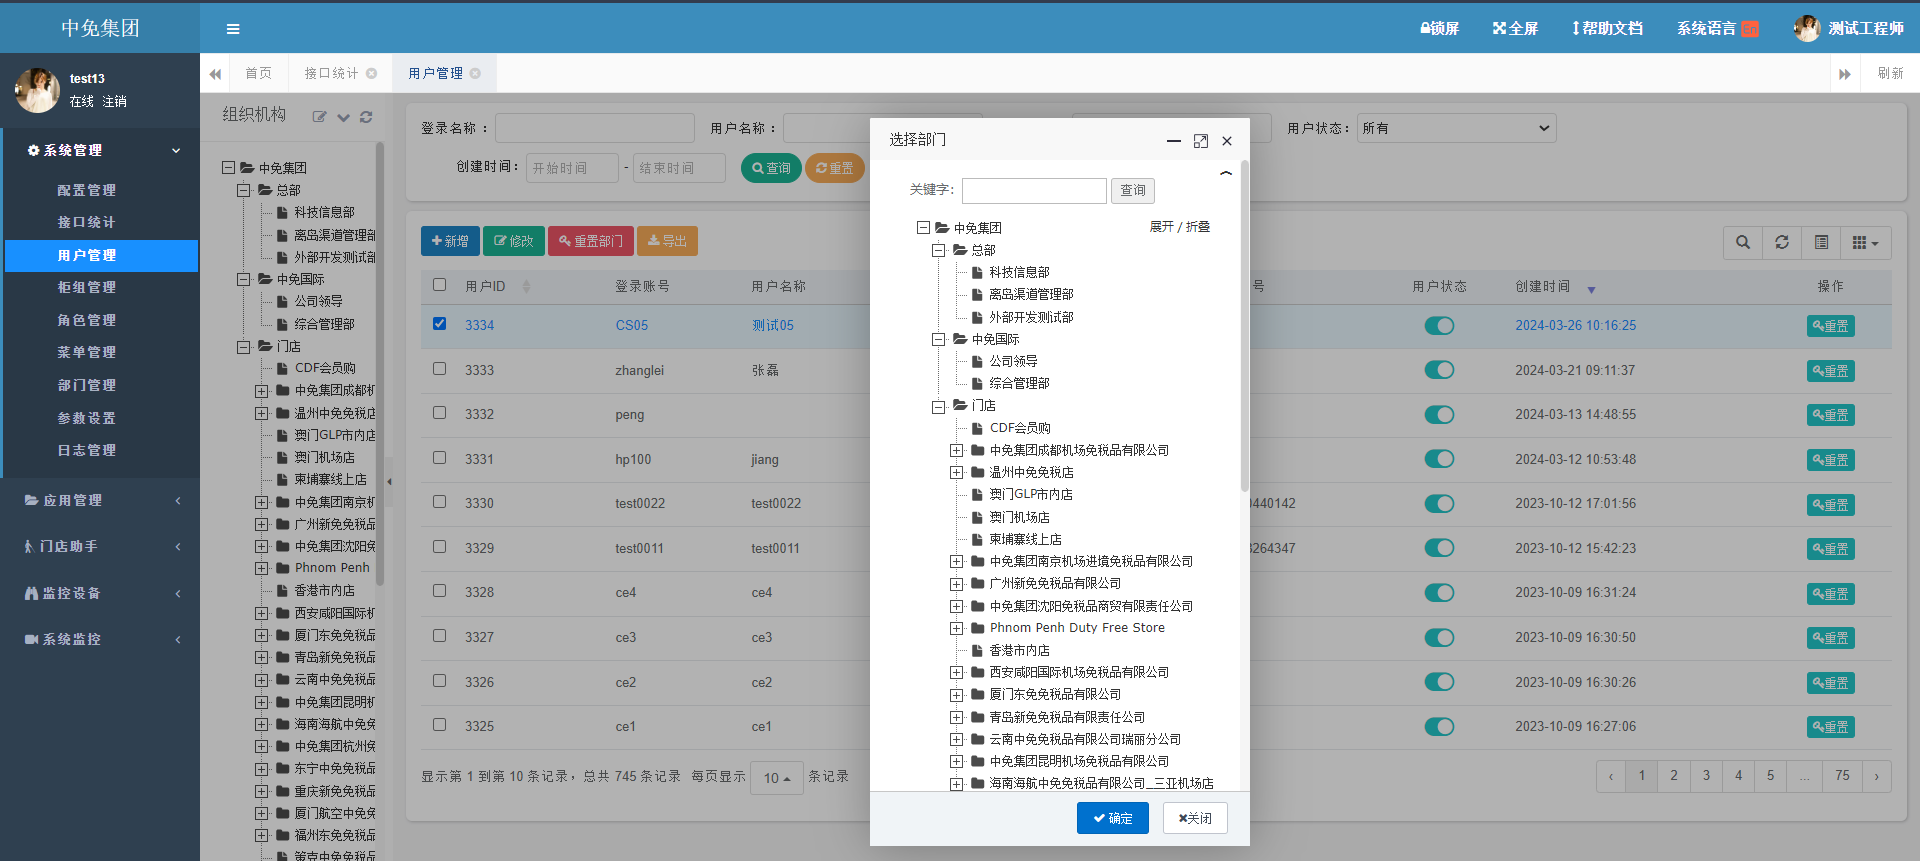
Task: Open the 用户状态 dropdown
Action: click(x=1456, y=128)
